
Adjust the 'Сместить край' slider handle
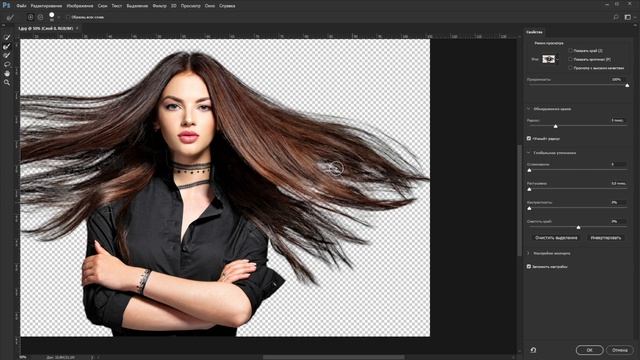pyautogui.click(x=578, y=227)
